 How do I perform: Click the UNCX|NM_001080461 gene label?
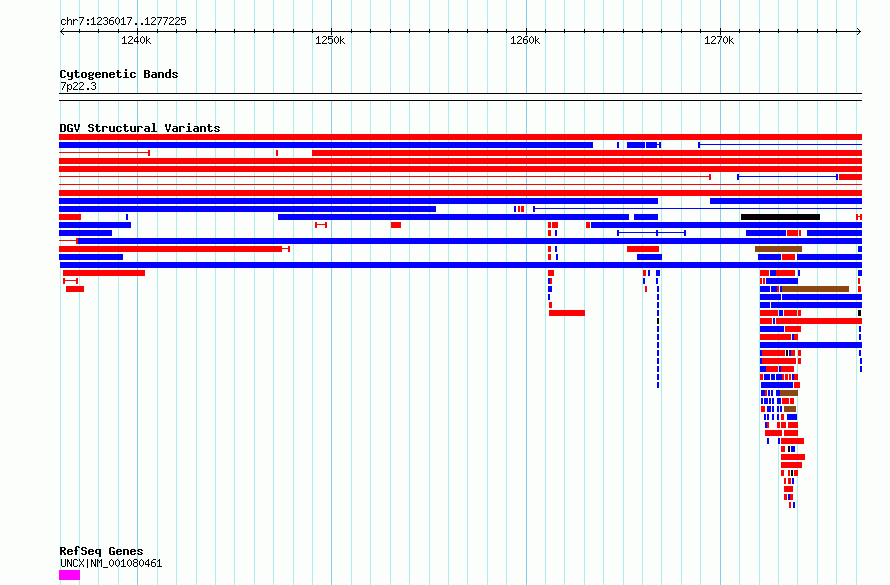click(x=111, y=563)
